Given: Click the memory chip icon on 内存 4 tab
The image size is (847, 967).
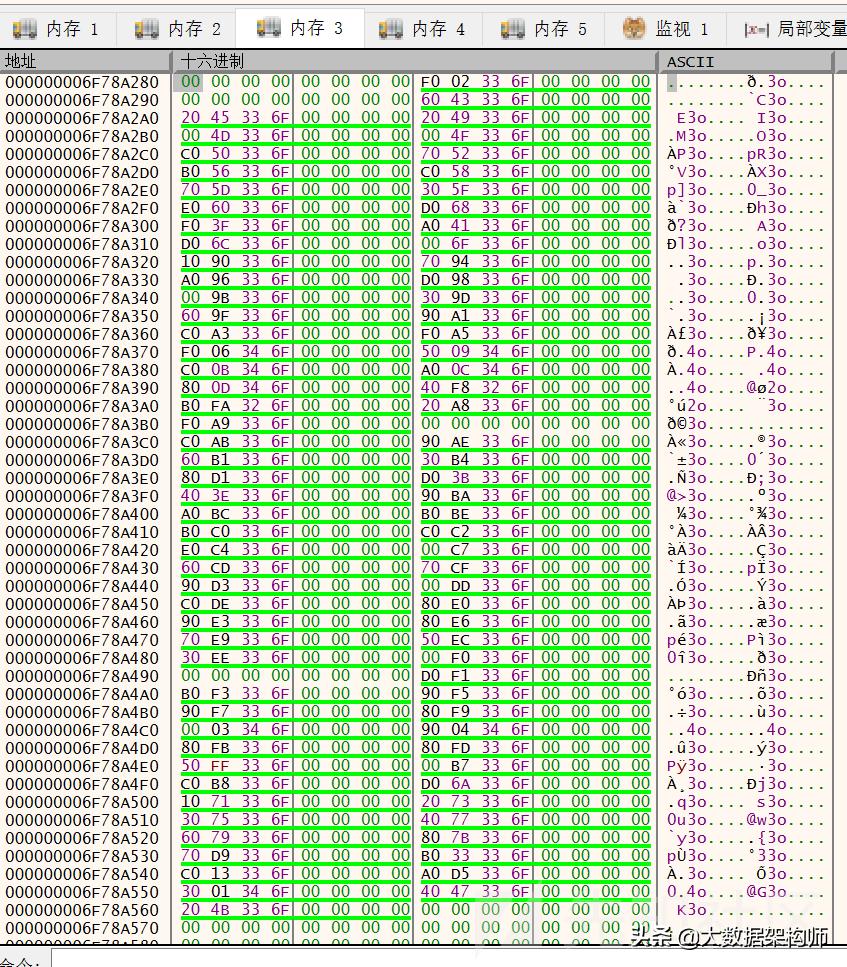Looking at the screenshot, I should [x=389, y=28].
